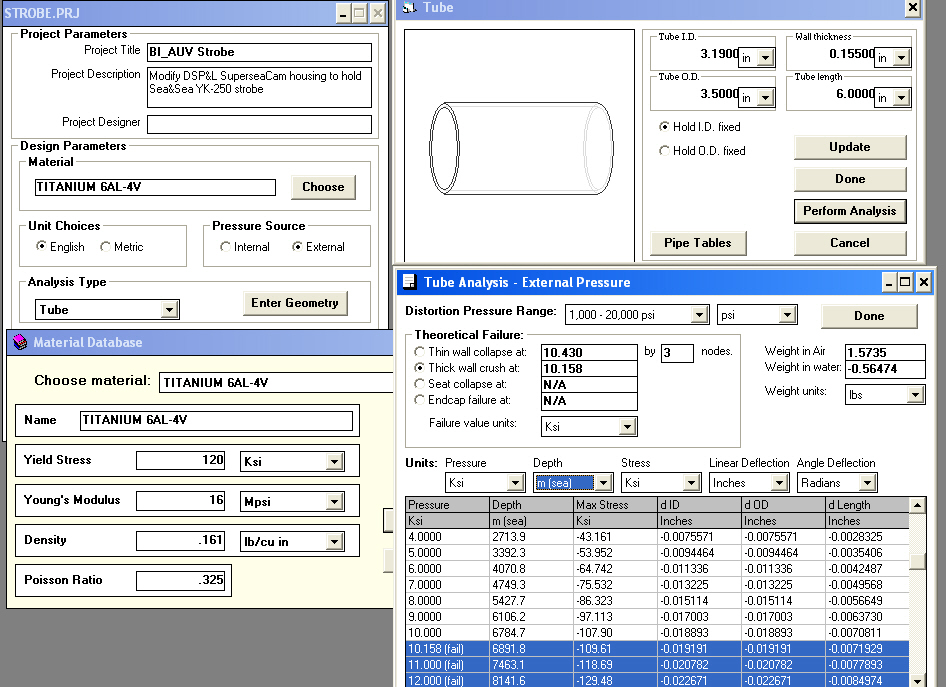
Task: Click the Depth column header
Action: [x=531, y=505]
